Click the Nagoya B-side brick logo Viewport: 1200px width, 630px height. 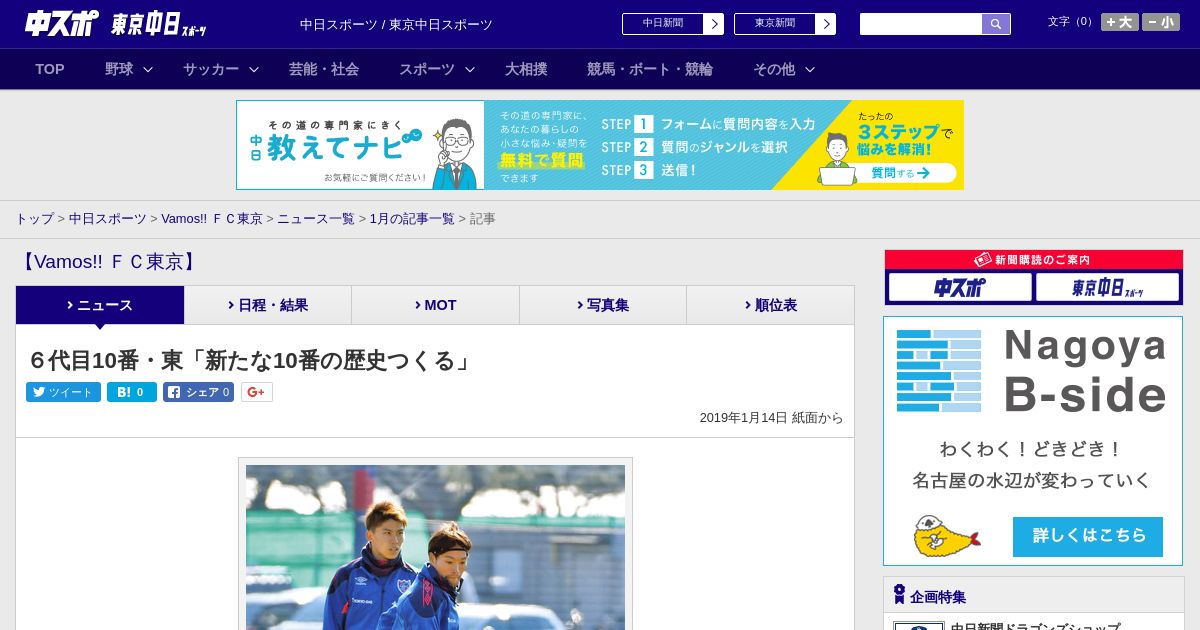click(x=939, y=371)
